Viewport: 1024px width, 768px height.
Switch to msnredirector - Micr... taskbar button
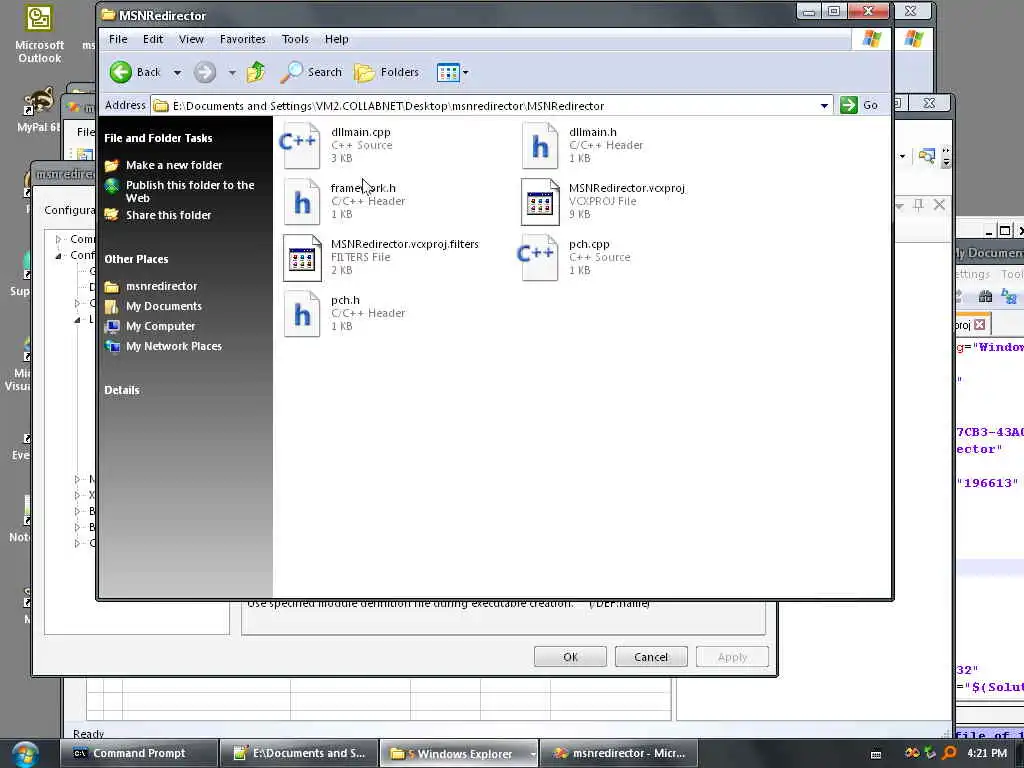pyautogui.click(x=619, y=753)
